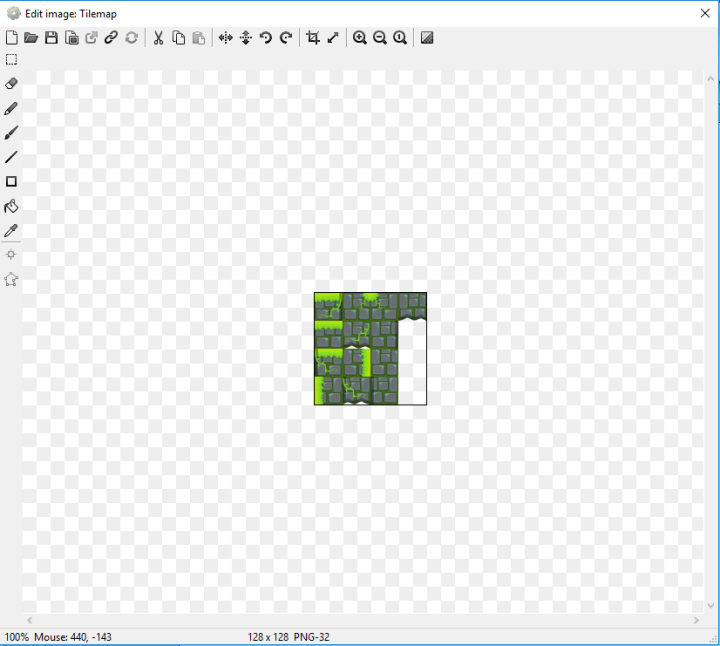Cut the selection with scissors icon
This screenshot has height=646, width=720.
[x=158, y=38]
